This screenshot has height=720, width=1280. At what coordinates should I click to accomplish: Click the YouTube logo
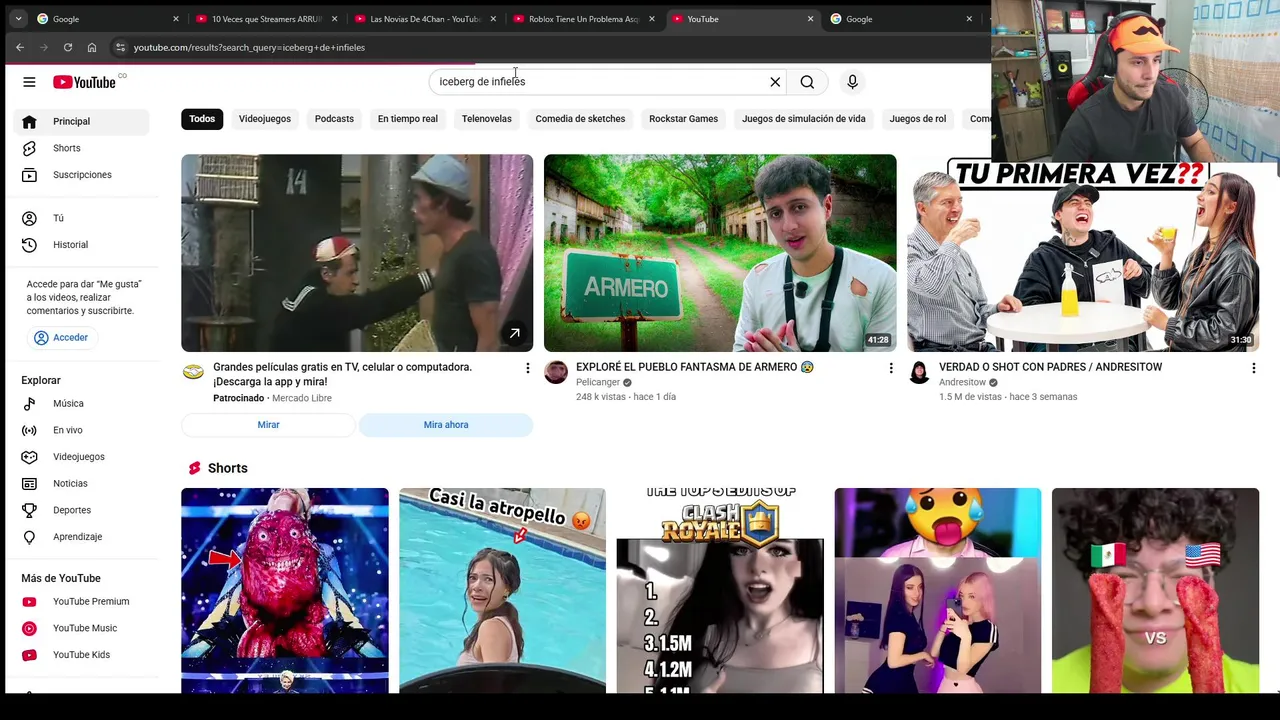pos(85,82)
